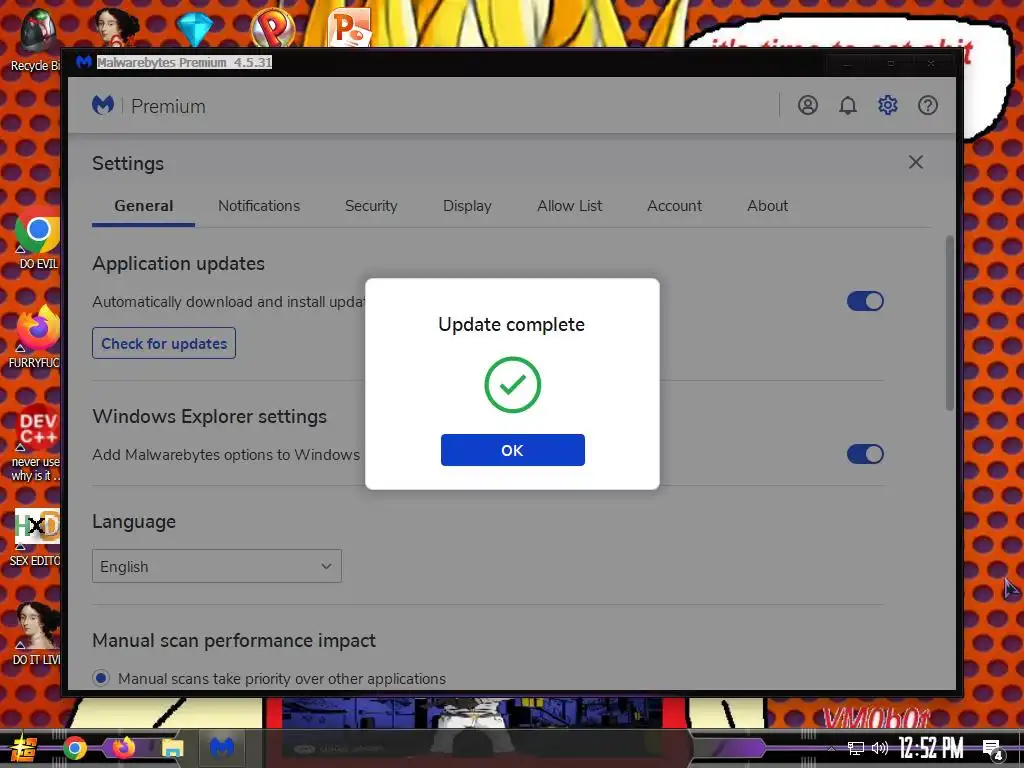
Task: Toggle automatic application updates switch
Action: pos(865,301)
